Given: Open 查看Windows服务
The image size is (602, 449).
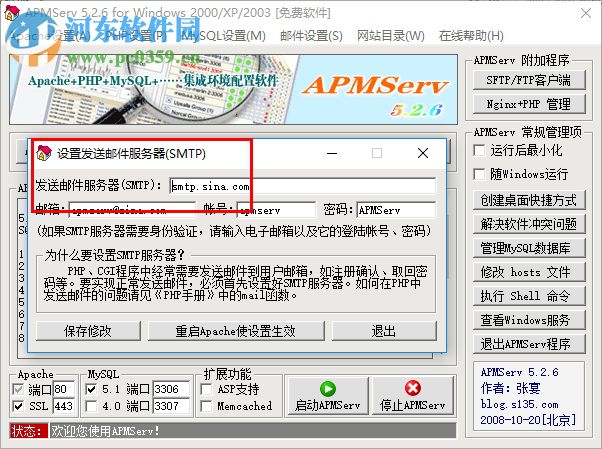Looking at the screenshot, I should (x=529, y=320).
